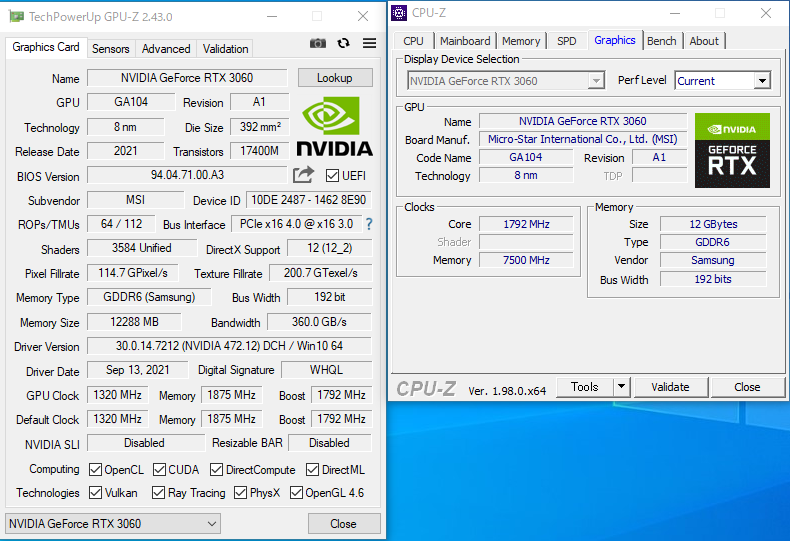Click the Pixel Fillrate value field
The height and width of the screenshot is (541, 790).
tap(133, 273)
